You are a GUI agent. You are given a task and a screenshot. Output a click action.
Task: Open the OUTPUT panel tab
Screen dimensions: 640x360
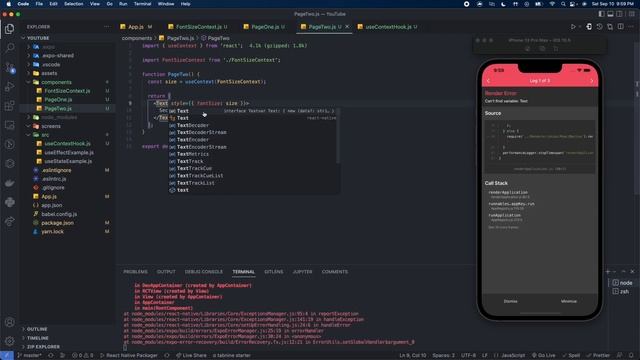[166, 272]
